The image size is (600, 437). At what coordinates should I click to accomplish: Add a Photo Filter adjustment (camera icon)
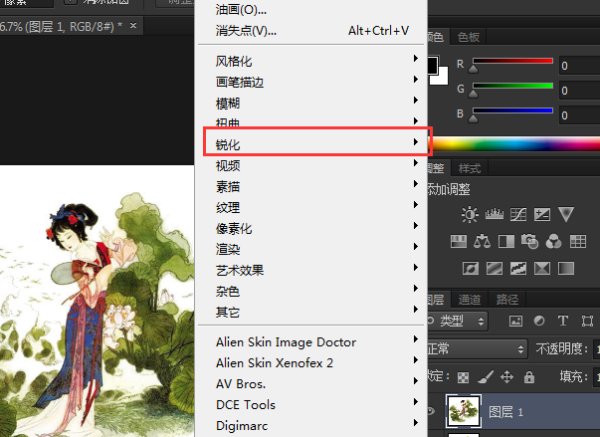(x=530, y=241)
